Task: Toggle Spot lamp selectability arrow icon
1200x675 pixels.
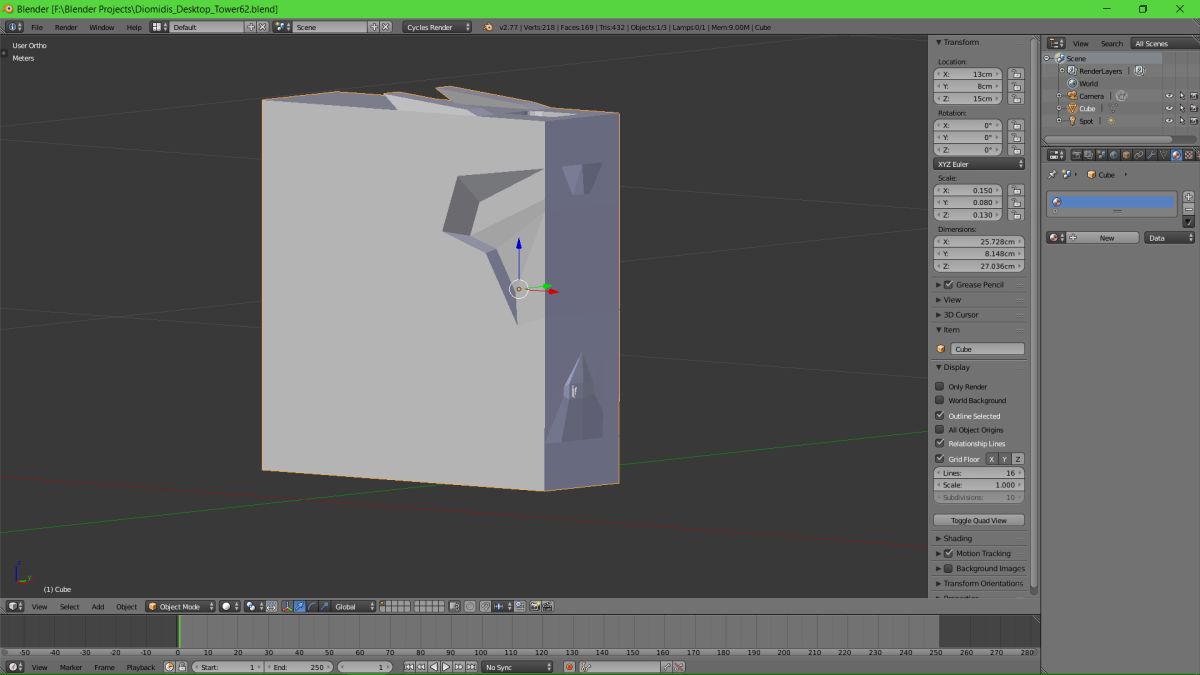Action: click(x=1181, y=121)
